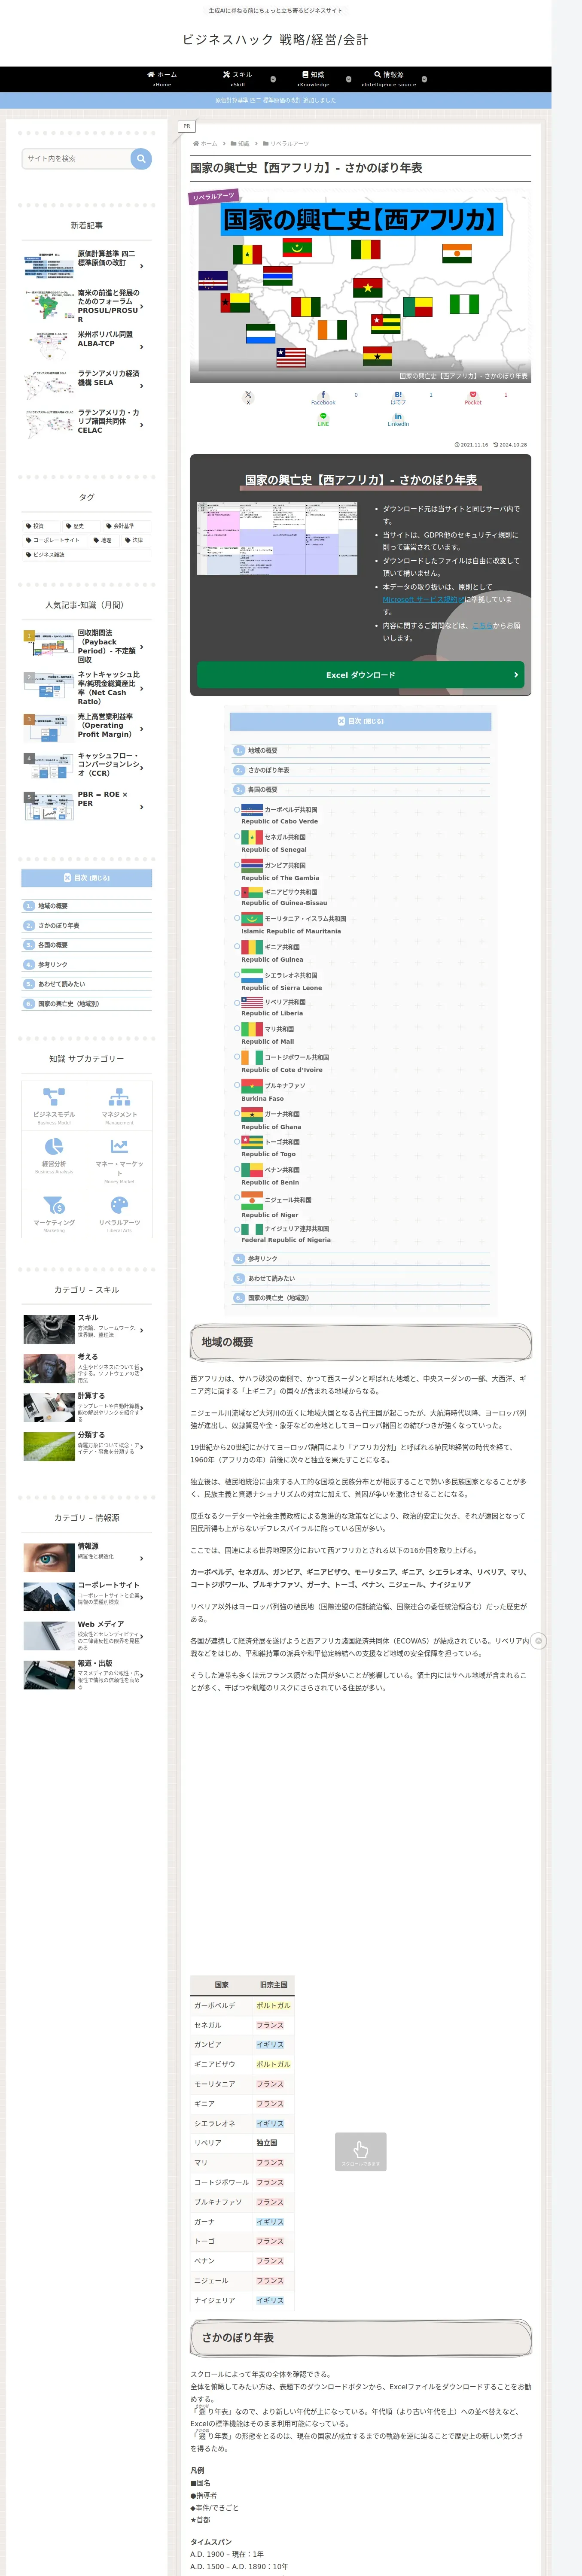
Task: Open ラテンアメリカ経済機構 SELA article chevron
Action: click(142, 385)
